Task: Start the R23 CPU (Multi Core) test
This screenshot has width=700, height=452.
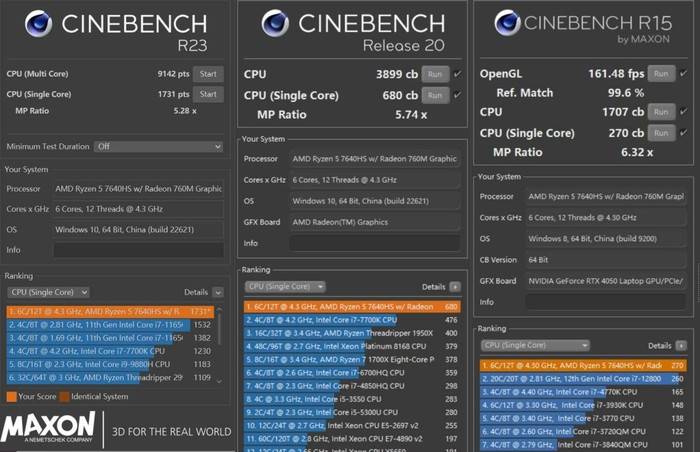Action: coord(208,74)
